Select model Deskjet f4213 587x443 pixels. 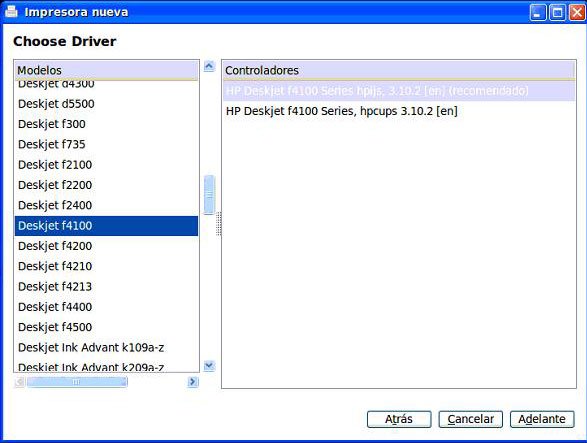tap(106, 287)
